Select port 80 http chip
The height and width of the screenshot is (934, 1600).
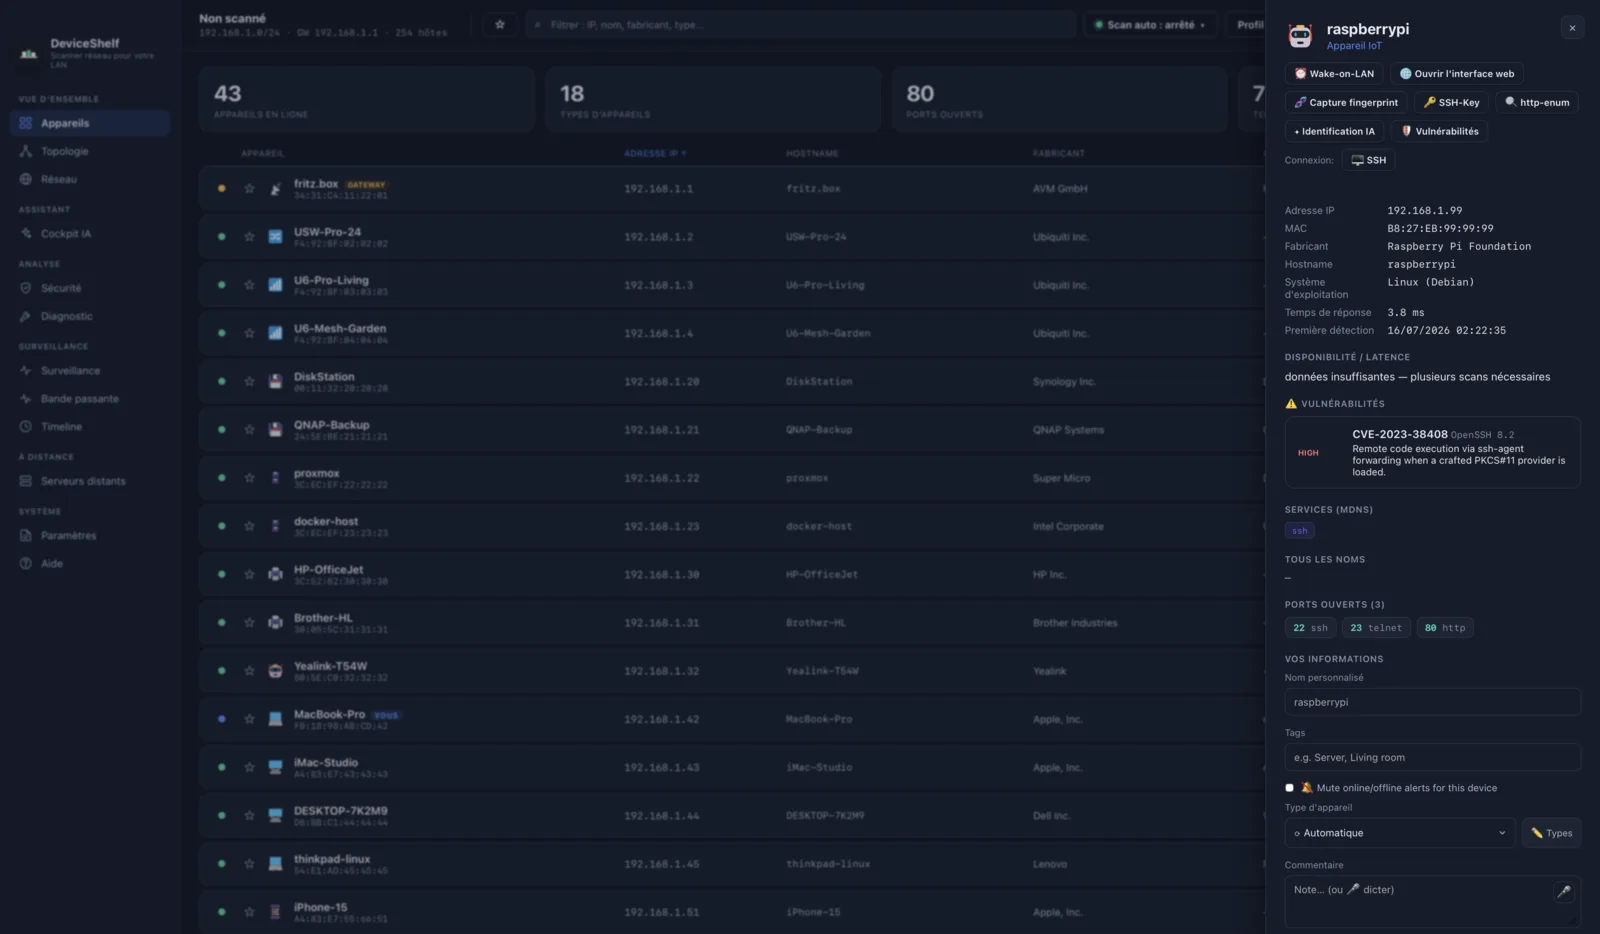(1444, 628)
